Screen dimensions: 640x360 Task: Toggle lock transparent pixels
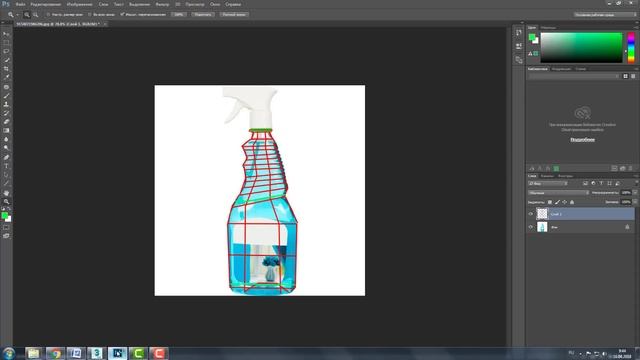pos(550,202)
